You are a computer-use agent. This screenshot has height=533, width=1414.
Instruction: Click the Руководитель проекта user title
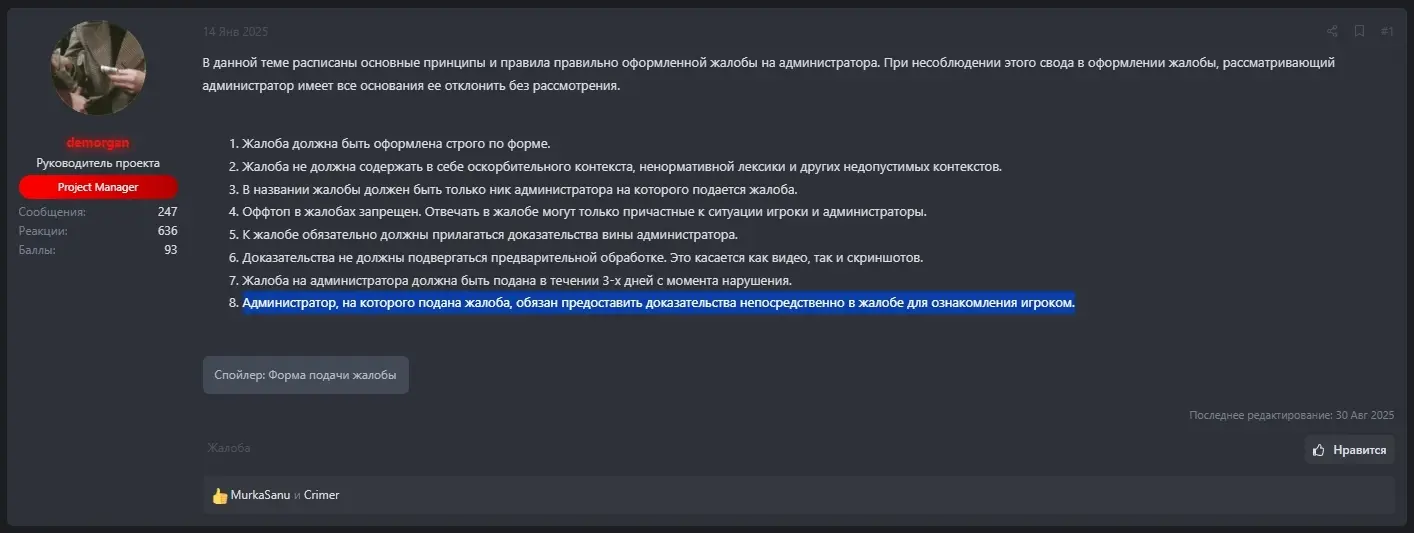click(x=98, y=163)
